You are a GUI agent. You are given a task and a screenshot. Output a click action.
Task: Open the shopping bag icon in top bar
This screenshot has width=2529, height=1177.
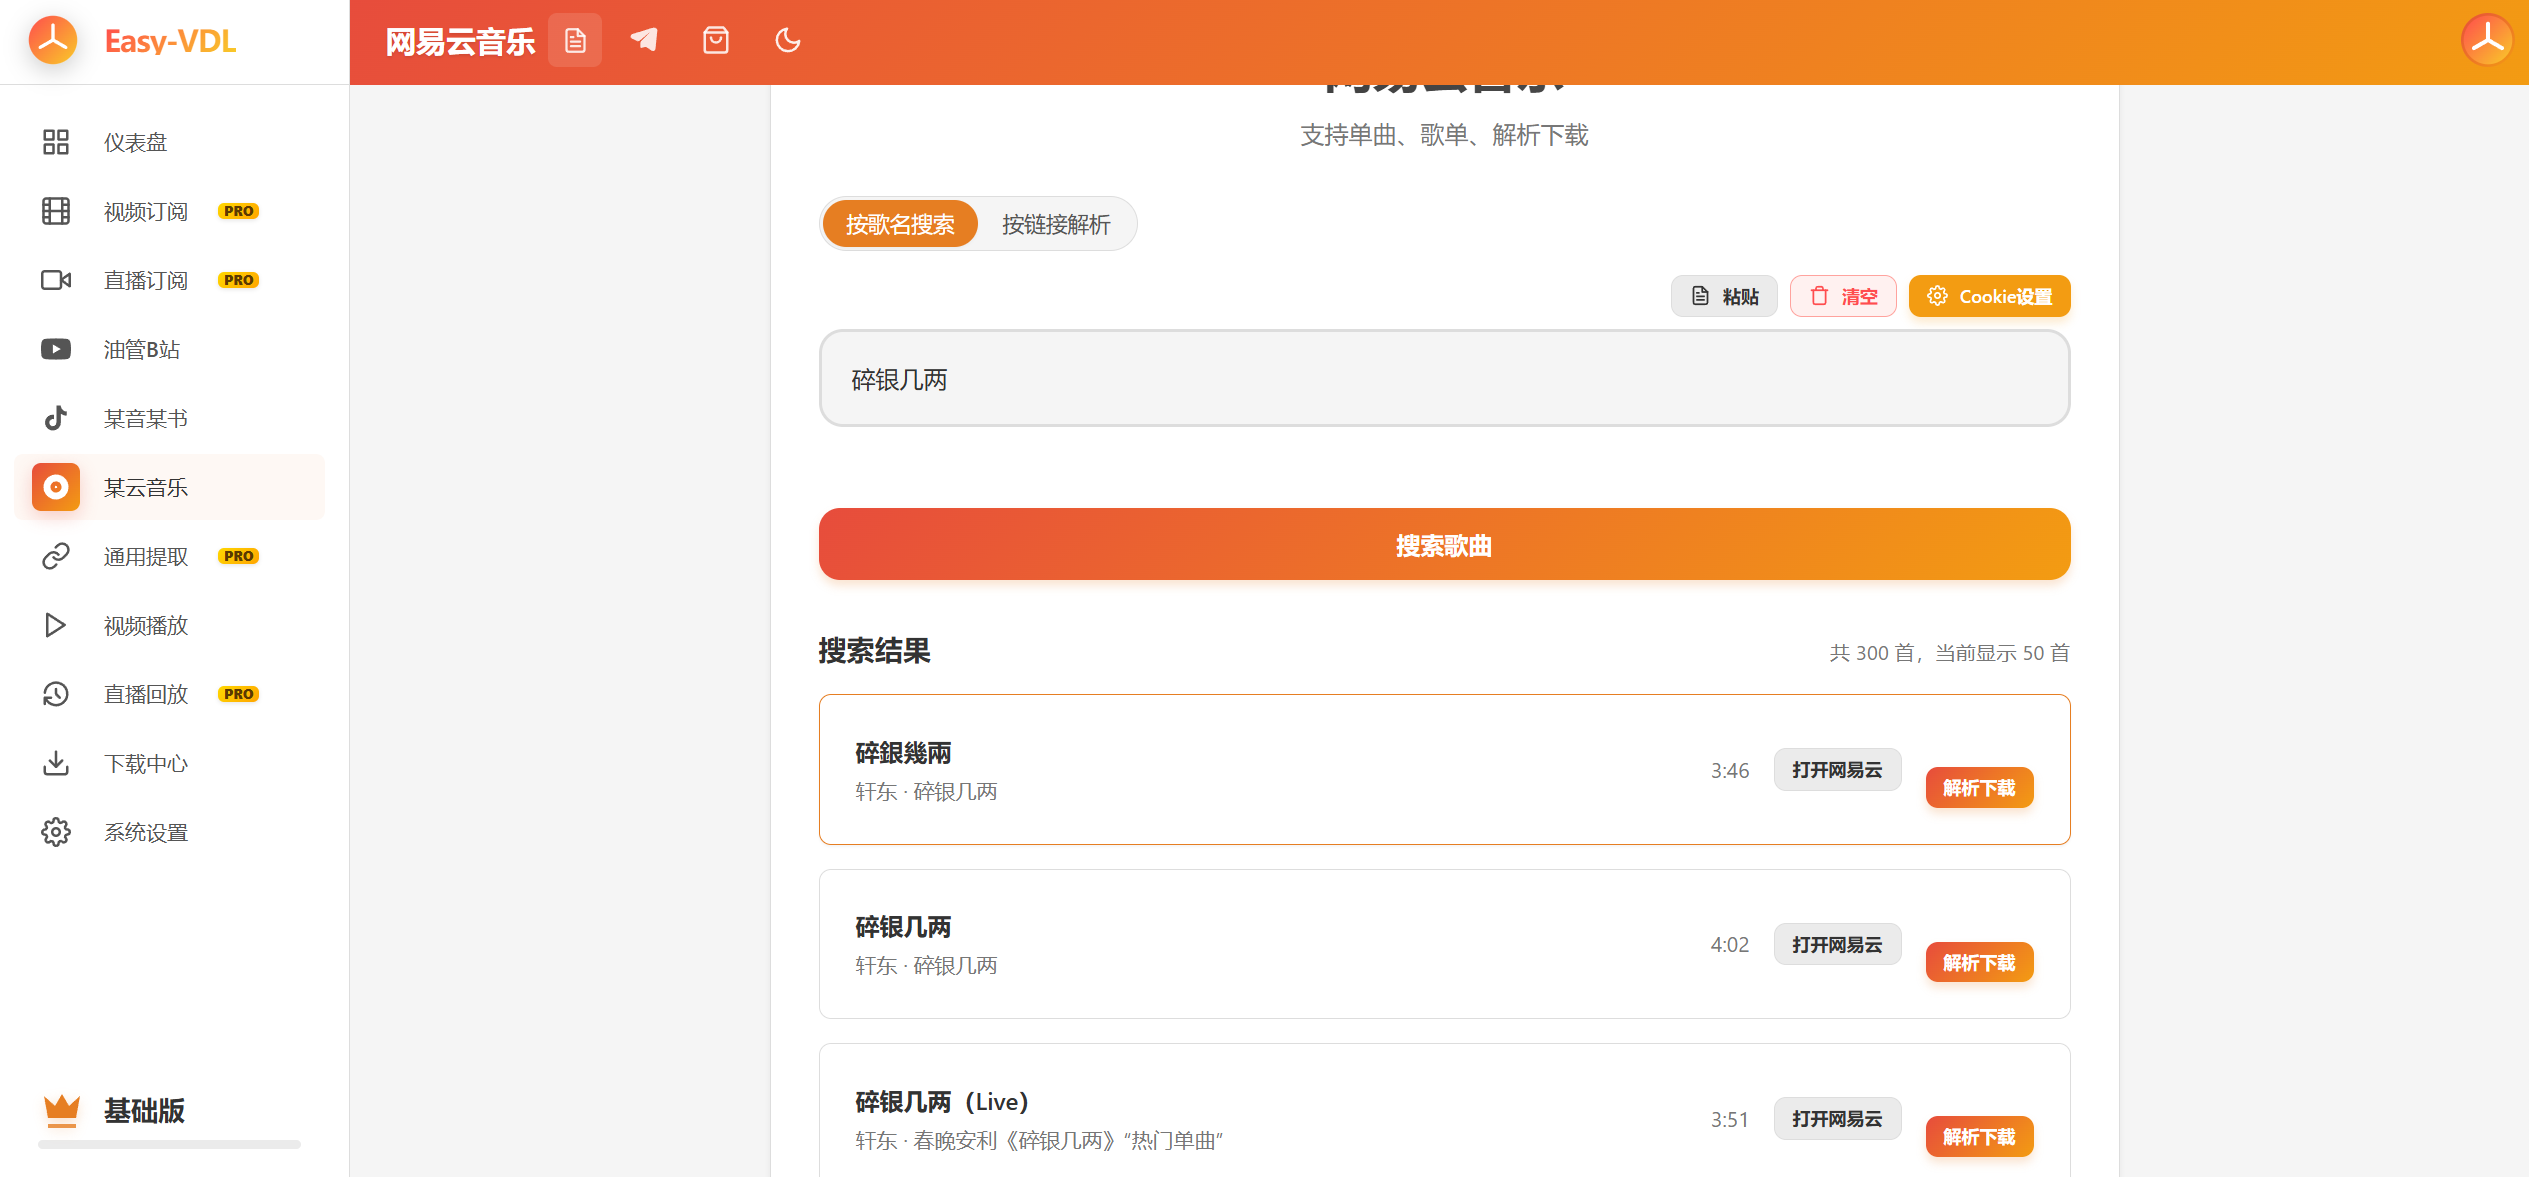coord(715,39)
